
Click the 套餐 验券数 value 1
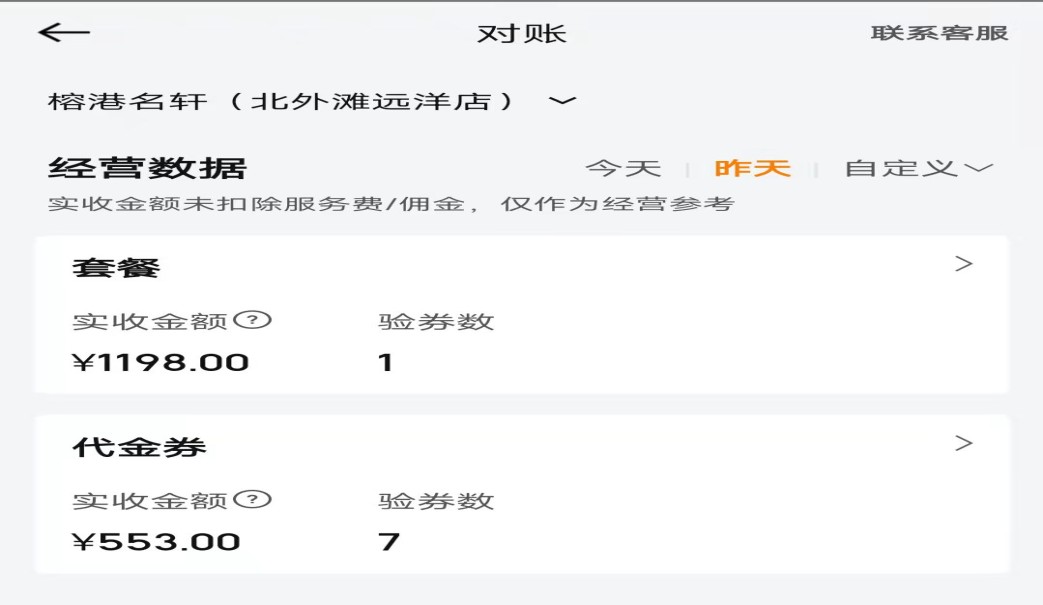[386, 362]
